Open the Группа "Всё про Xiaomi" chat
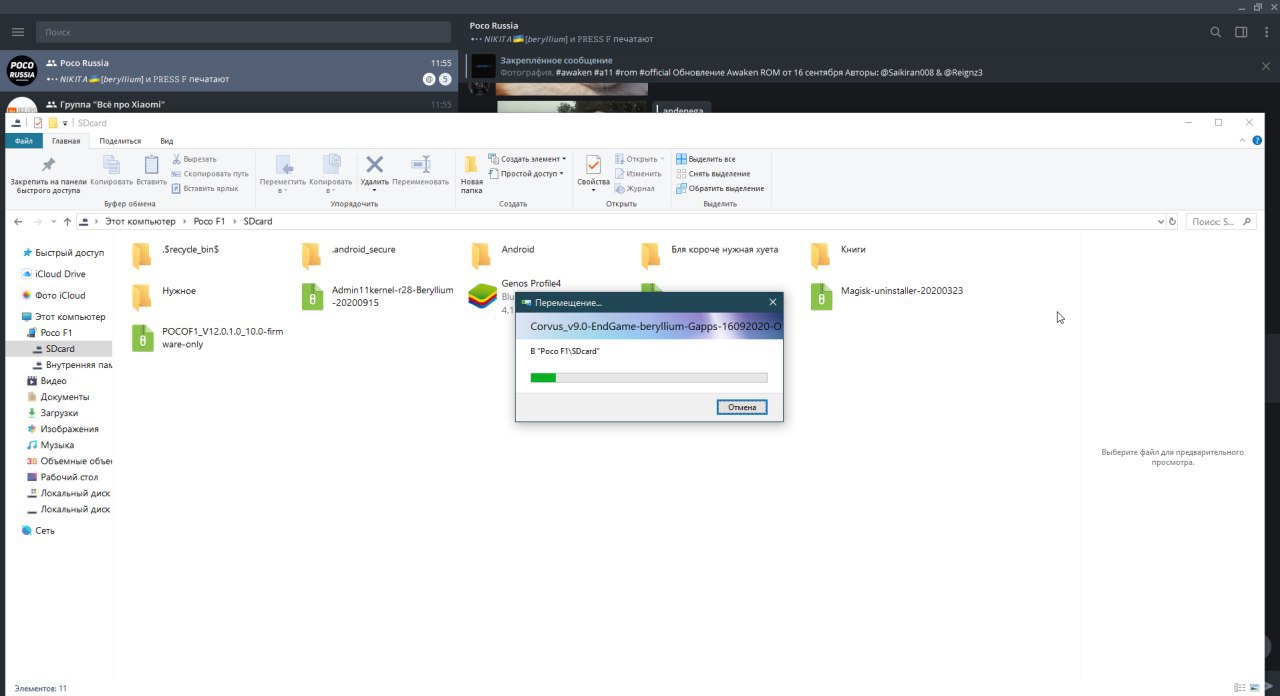The height and width of the screenshot is (696, 1280). pyautogui.click(x=229, y=104)
